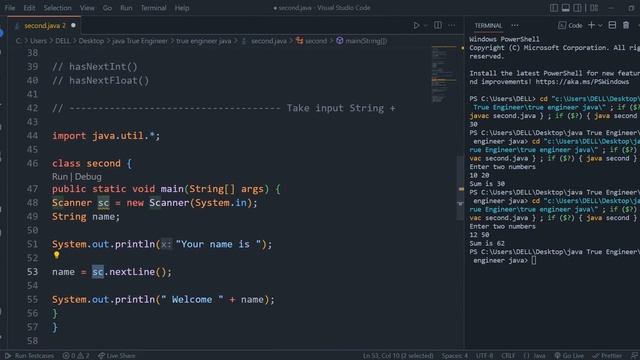The image size is (640, 360).
Task: Click the DELL breadcrumb segment
Action: [x=63, y=41]
